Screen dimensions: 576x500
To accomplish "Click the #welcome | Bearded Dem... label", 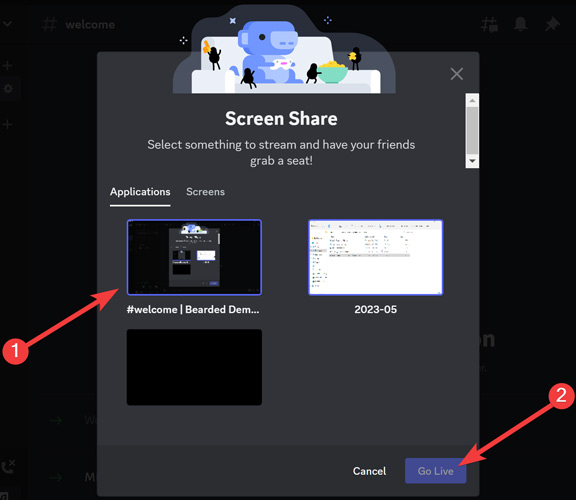I will (193, 309).
